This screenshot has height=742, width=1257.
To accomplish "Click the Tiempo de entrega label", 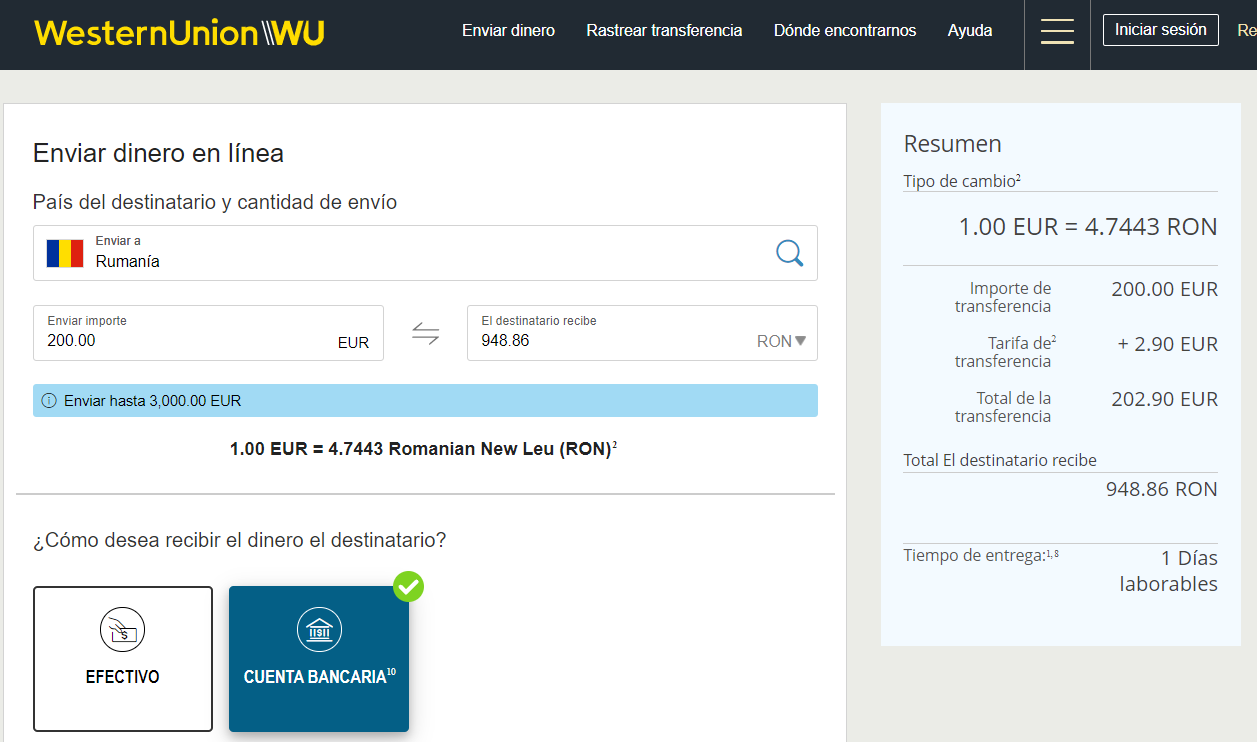I will (981, 555).
